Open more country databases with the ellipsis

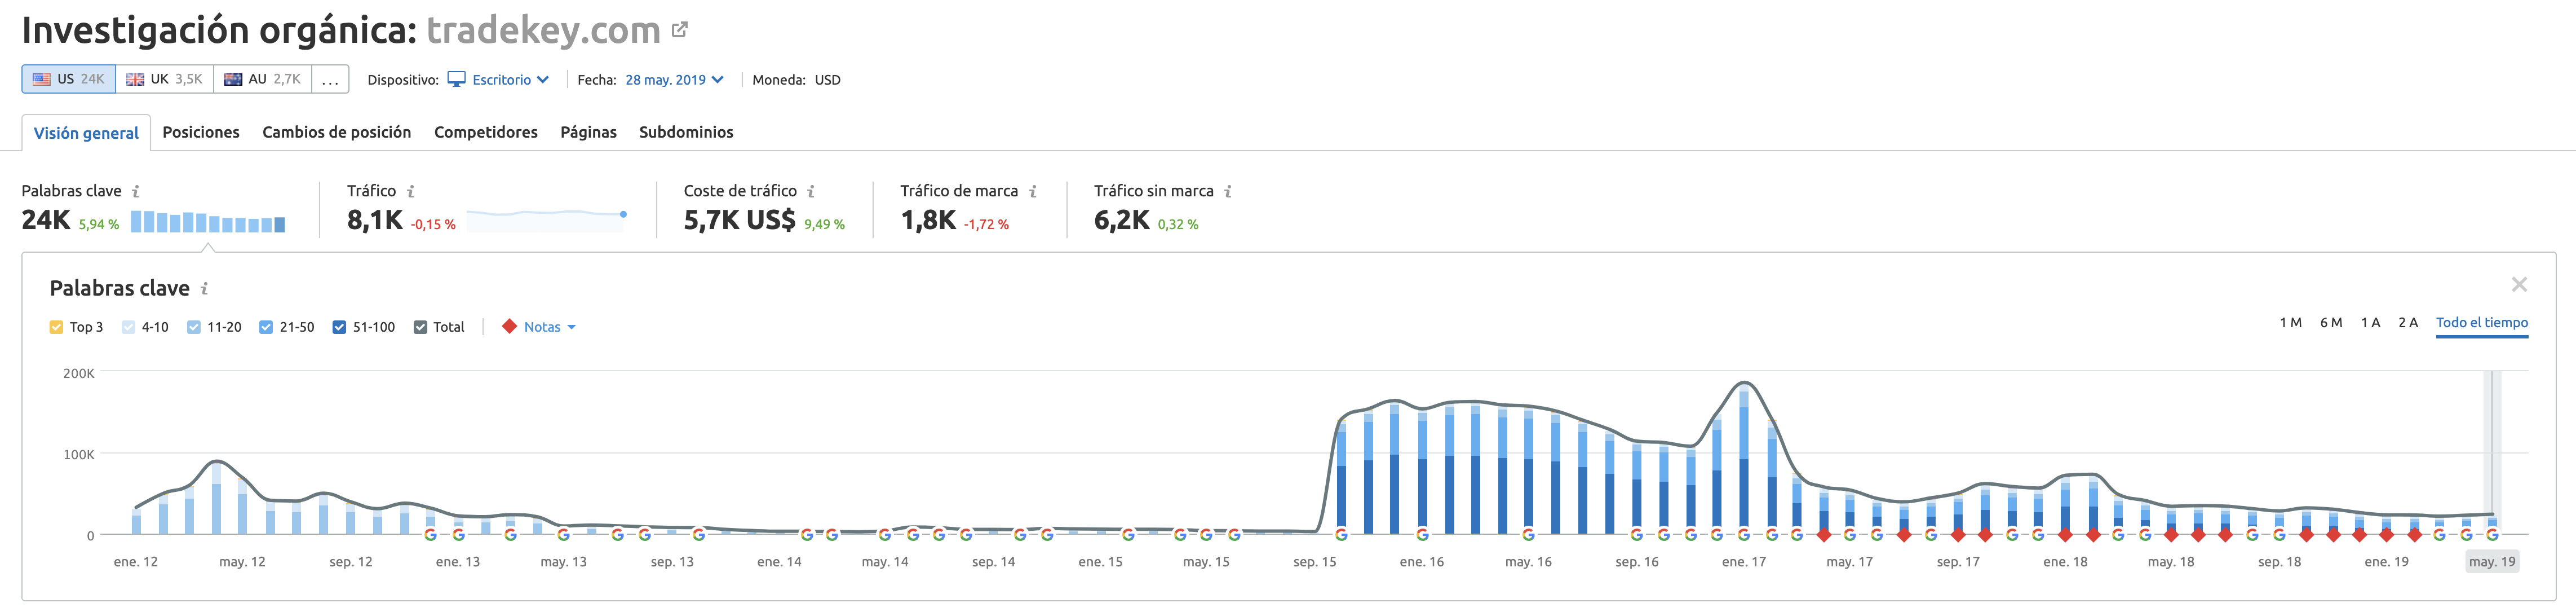pos(330,79)
